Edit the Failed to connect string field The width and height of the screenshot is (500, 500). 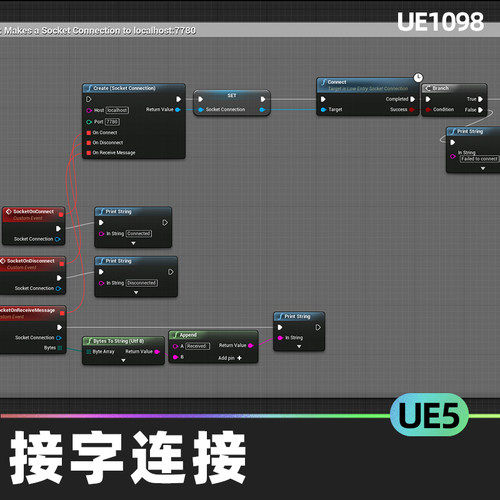[x=479, y=159]
